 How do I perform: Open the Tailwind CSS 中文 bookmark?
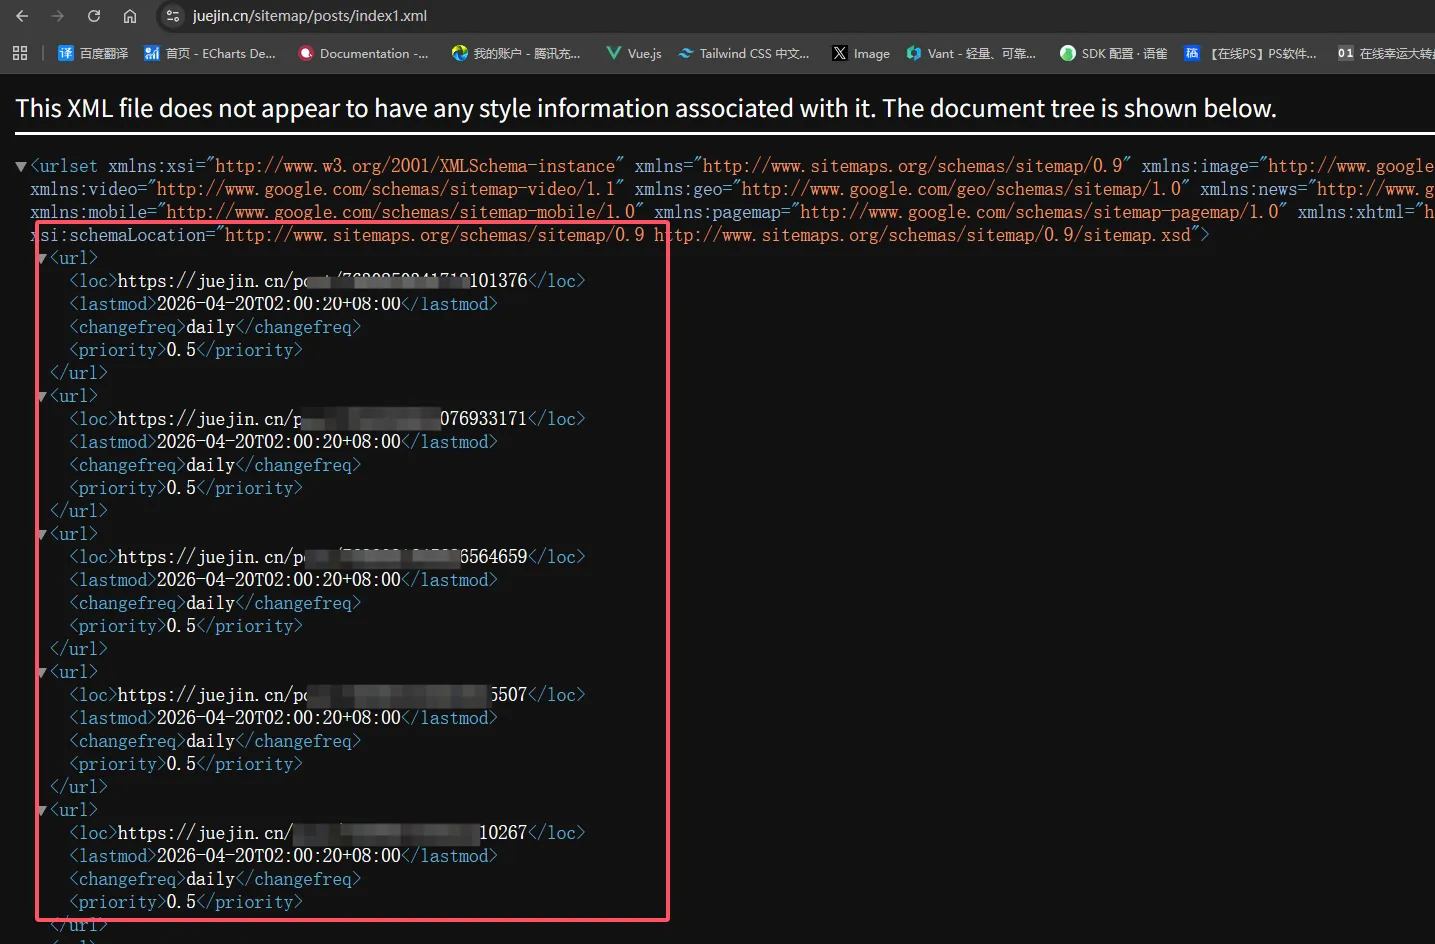[744, 53]
